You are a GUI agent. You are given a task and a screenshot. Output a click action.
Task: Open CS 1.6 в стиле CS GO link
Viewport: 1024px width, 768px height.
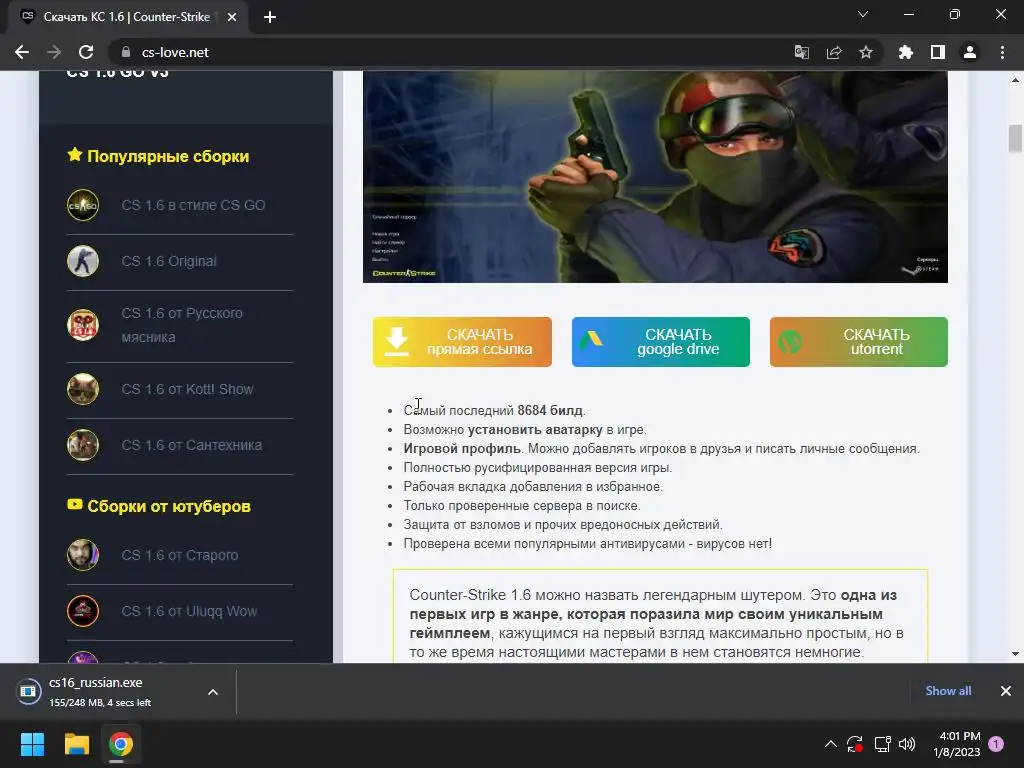point(193,205)
